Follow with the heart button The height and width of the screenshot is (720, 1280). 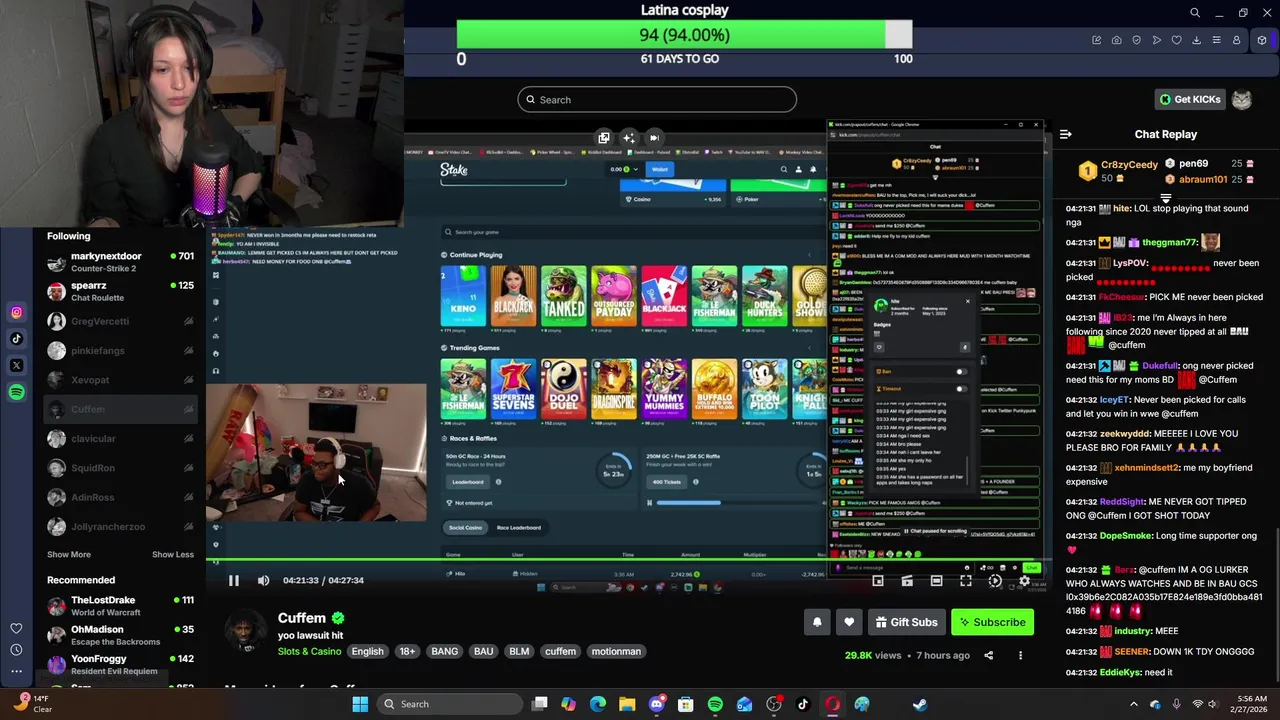point(849,622)
